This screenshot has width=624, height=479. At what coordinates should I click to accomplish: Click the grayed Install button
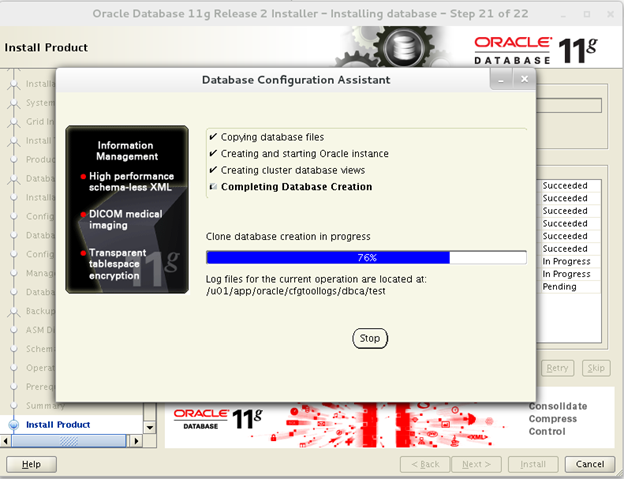[533, 464]
